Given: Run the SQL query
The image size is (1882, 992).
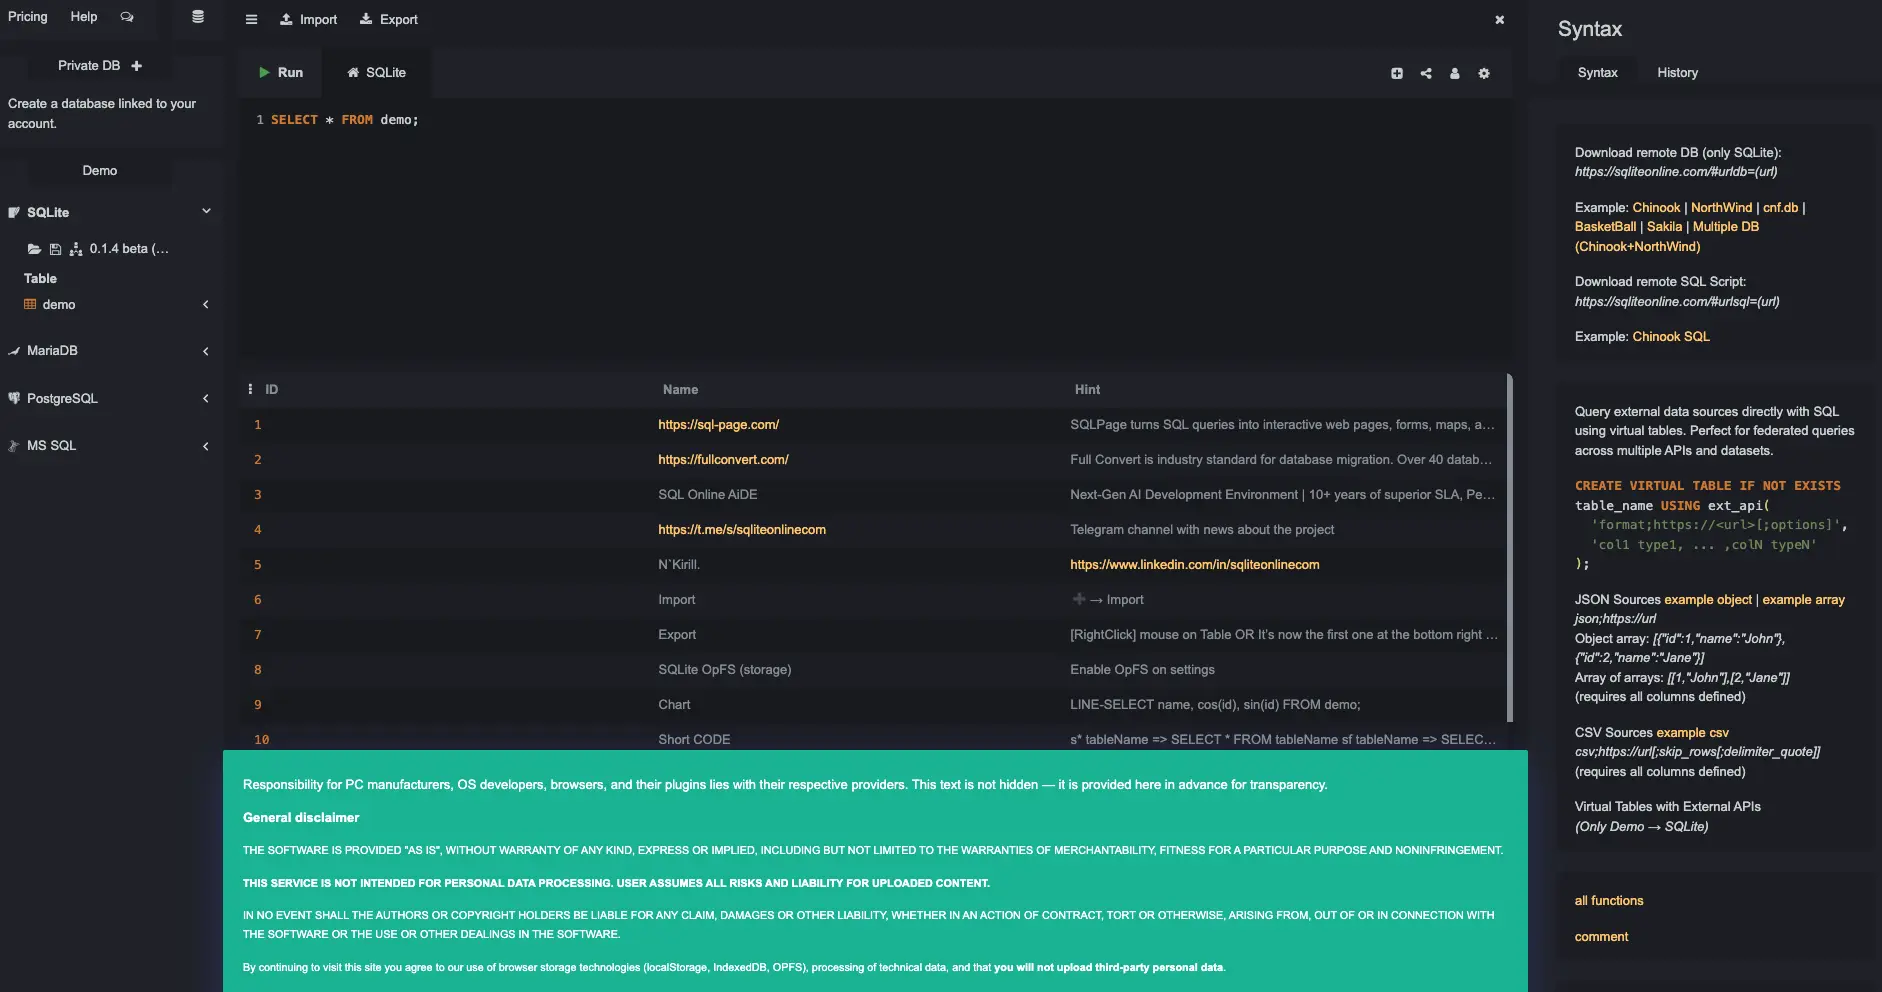Looking at the screenshot, I should (x=280, y=73).
